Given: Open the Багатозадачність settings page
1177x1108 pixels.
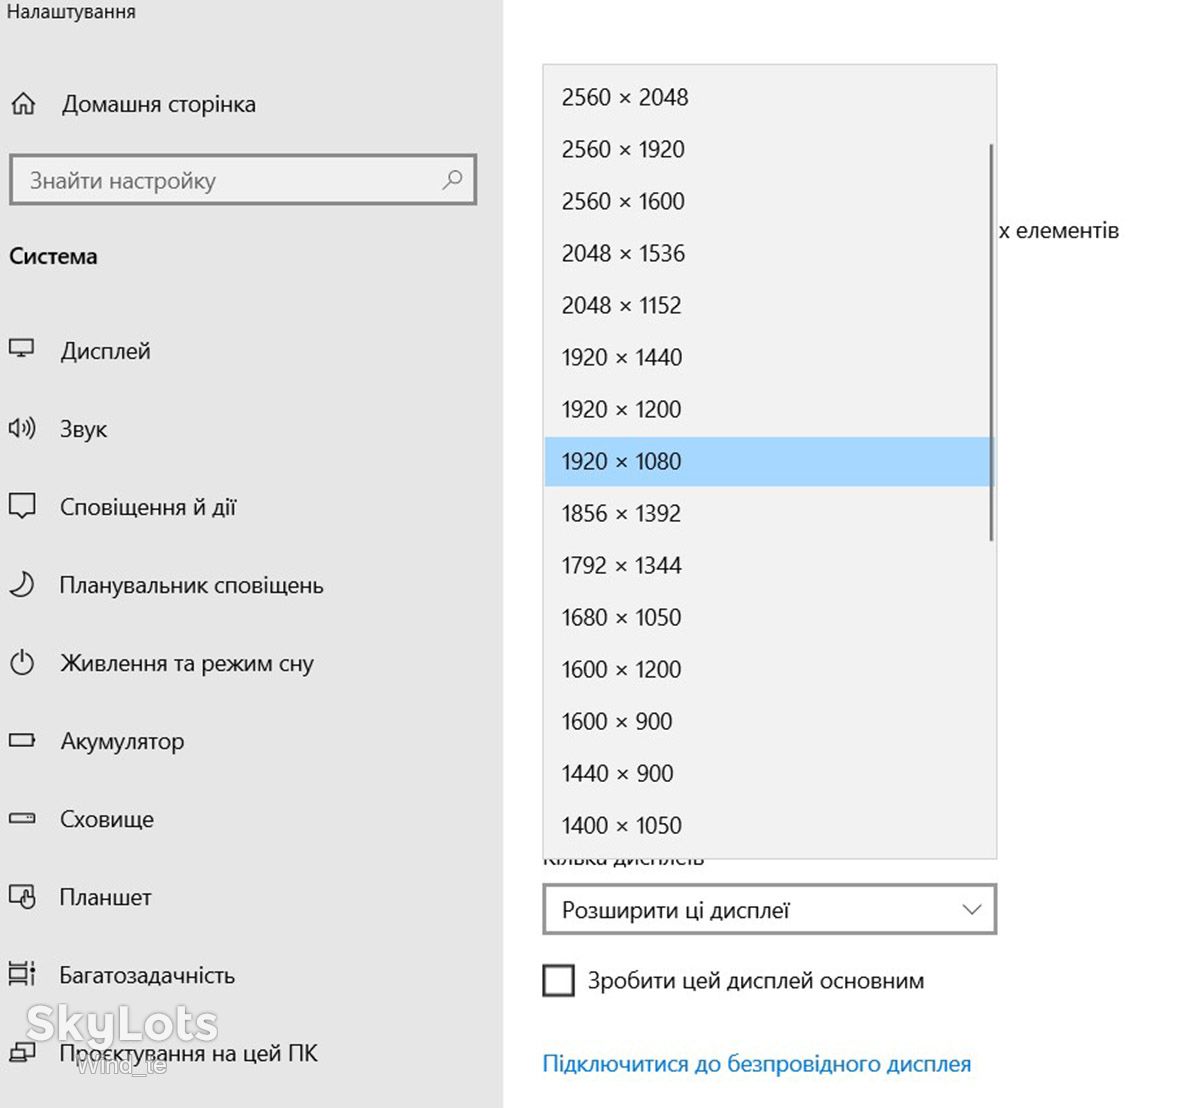Looking at the screenshot, I should pyautogui.click(x=147, y=975).
